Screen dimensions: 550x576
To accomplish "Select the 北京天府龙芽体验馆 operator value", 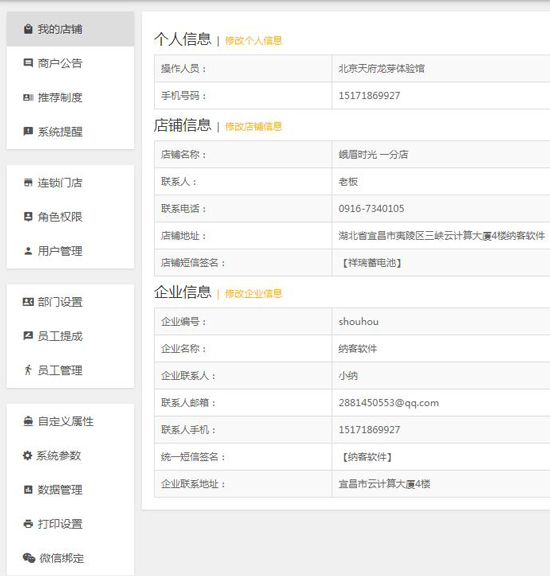I will click(381, 68).
